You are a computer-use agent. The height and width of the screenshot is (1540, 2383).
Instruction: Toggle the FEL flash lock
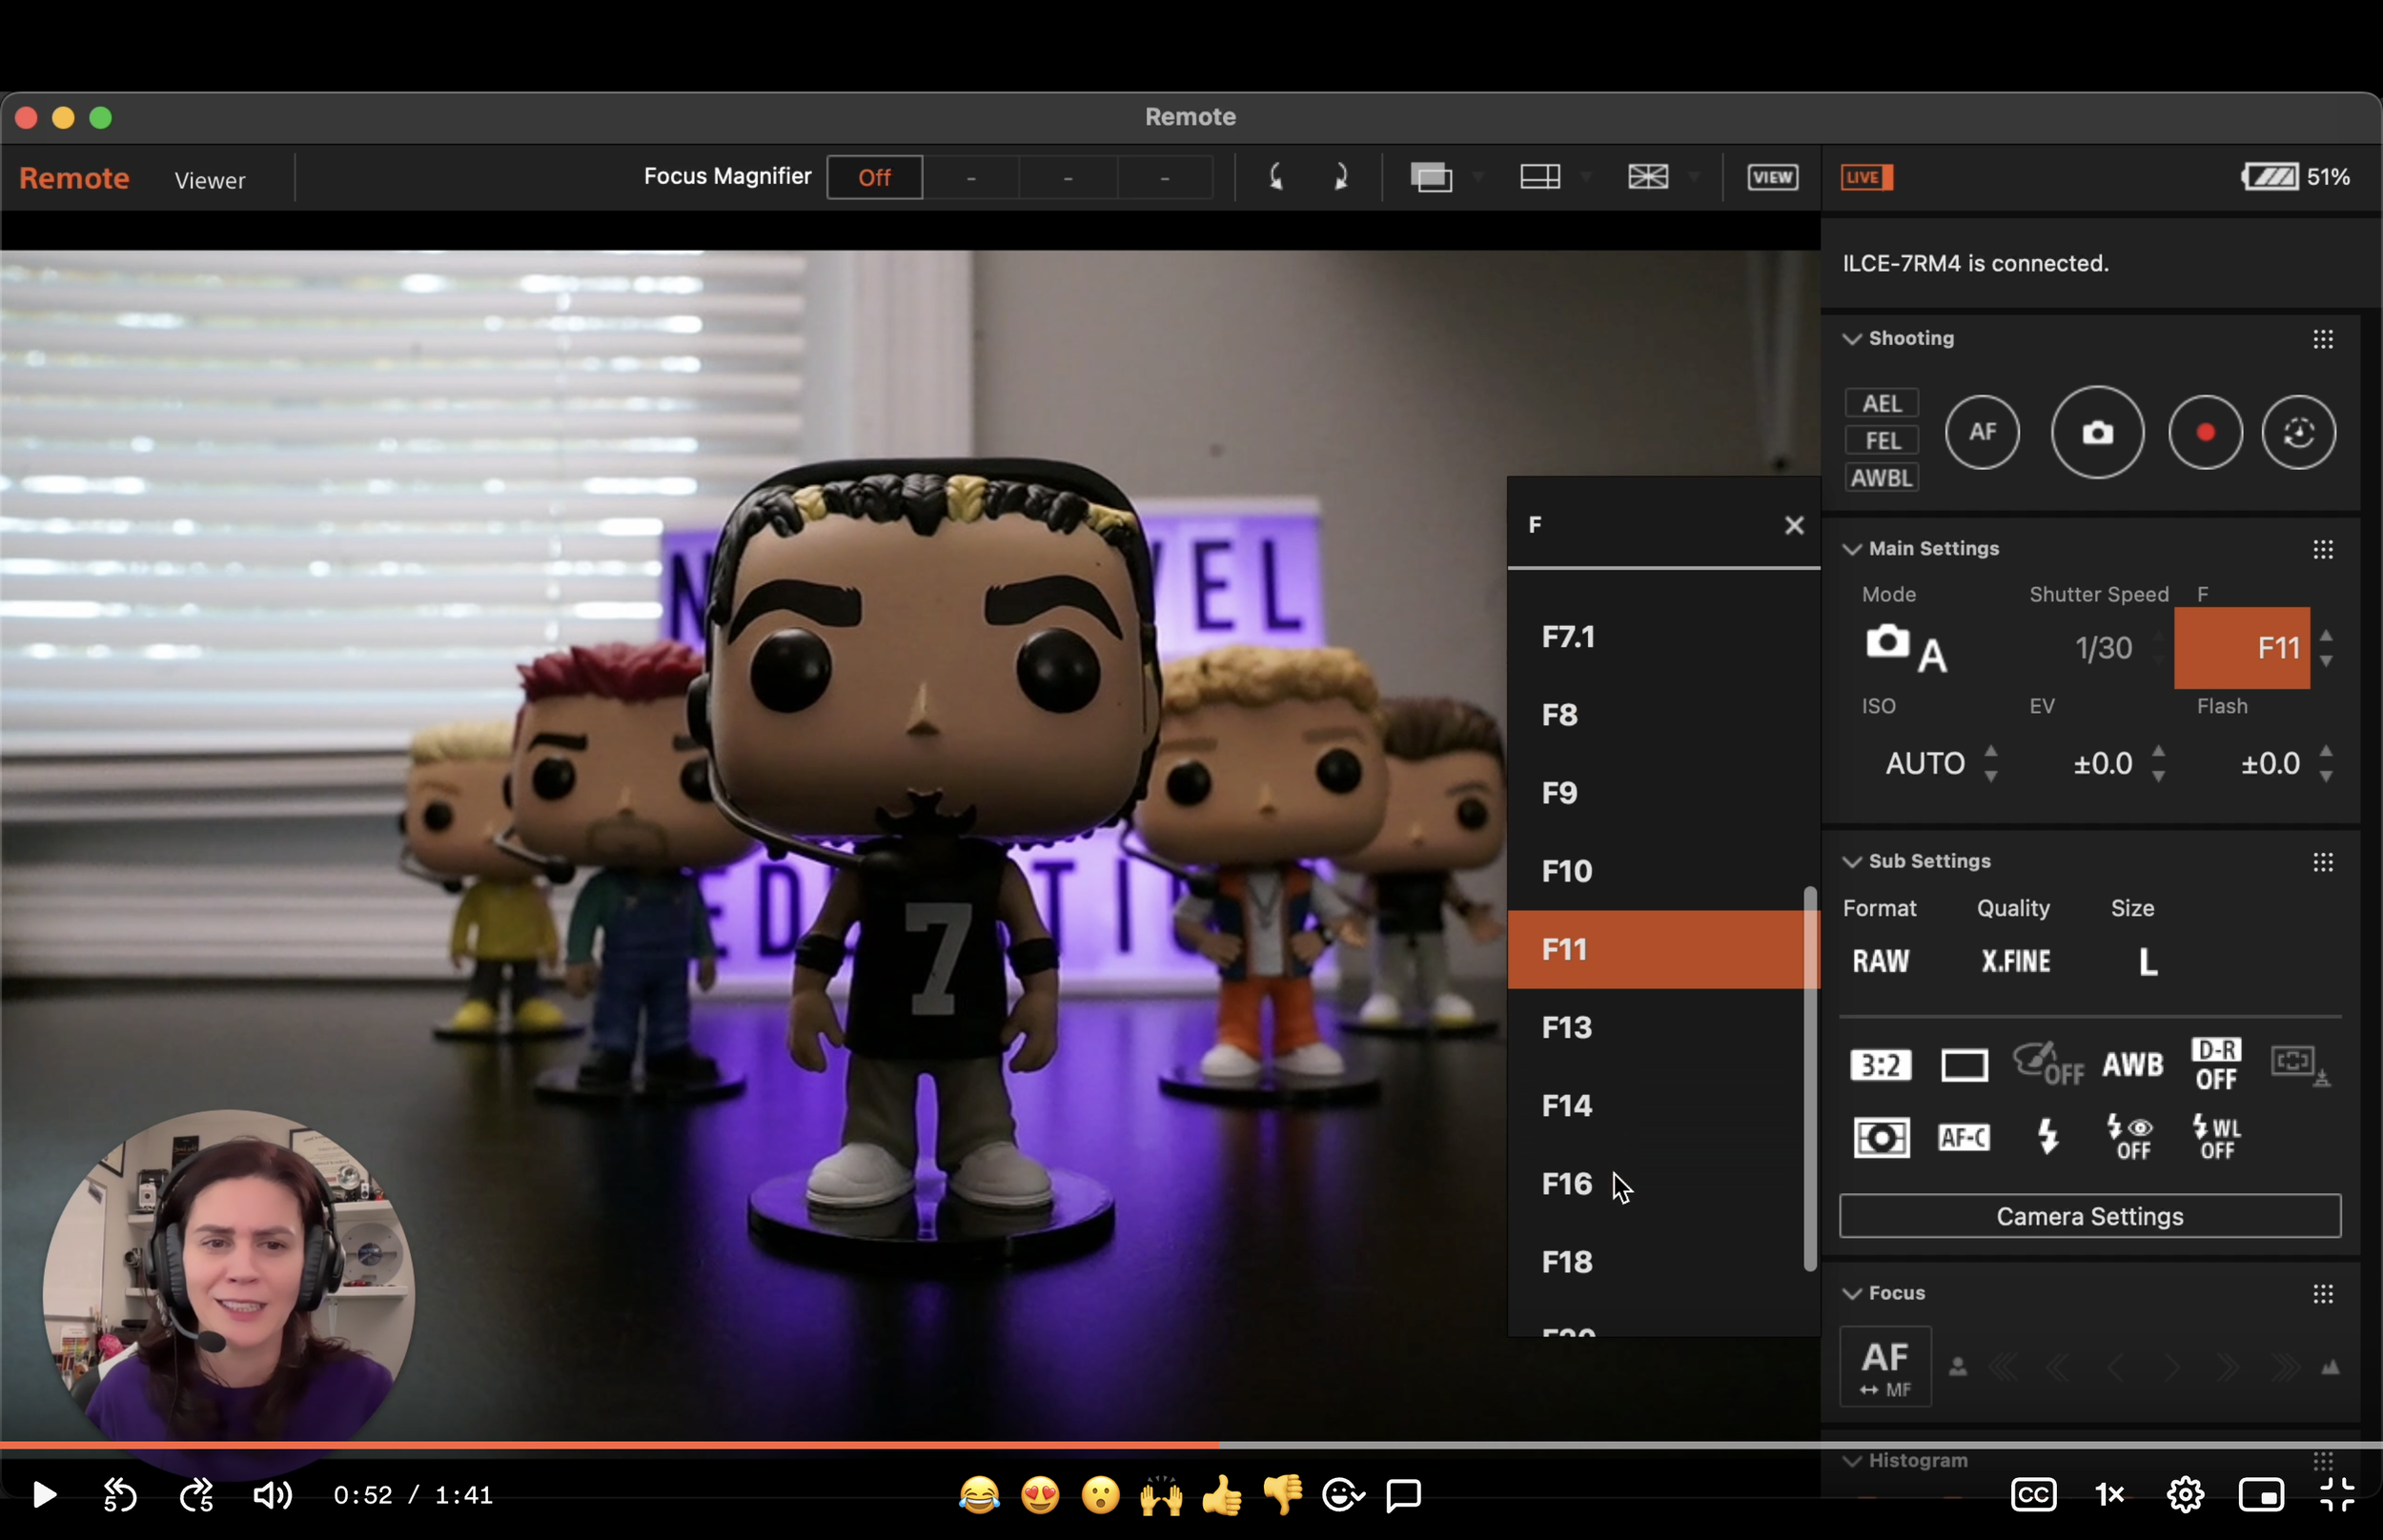click(x=1881, y=440)
